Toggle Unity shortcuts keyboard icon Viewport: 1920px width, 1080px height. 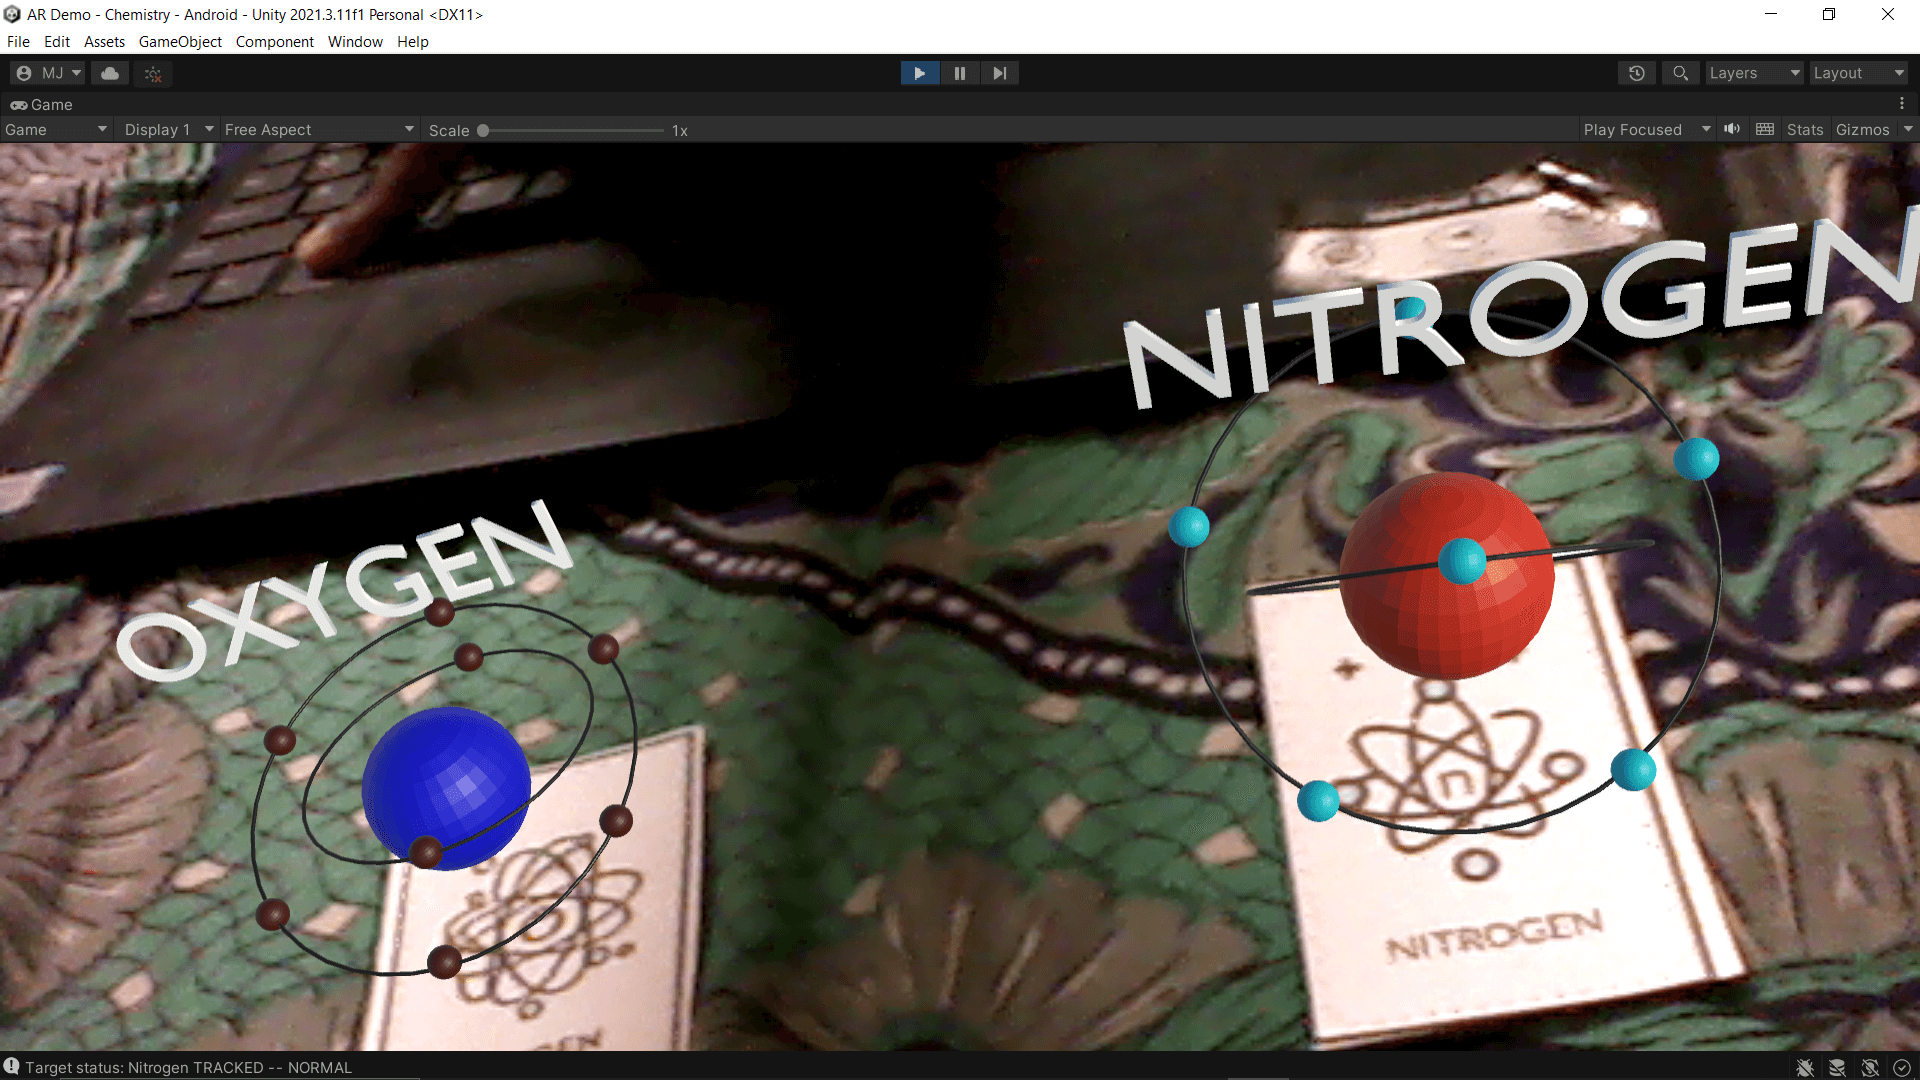pos(1765,129)
